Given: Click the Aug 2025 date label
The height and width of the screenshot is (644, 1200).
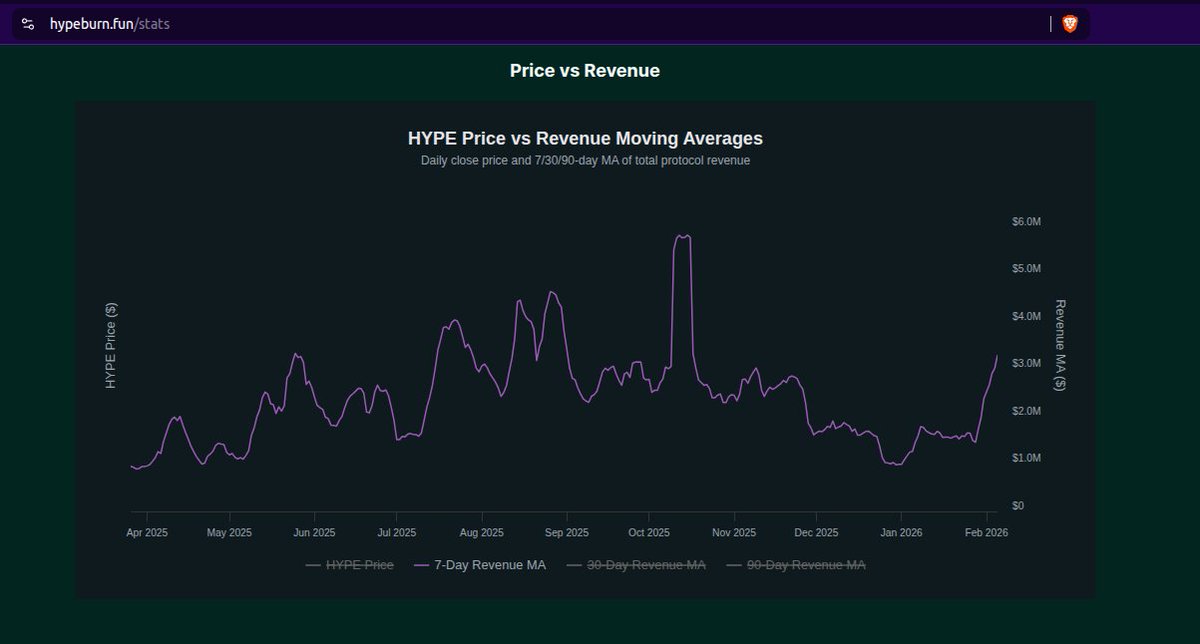Looking at the screenshot, I should tap(482, 532).
